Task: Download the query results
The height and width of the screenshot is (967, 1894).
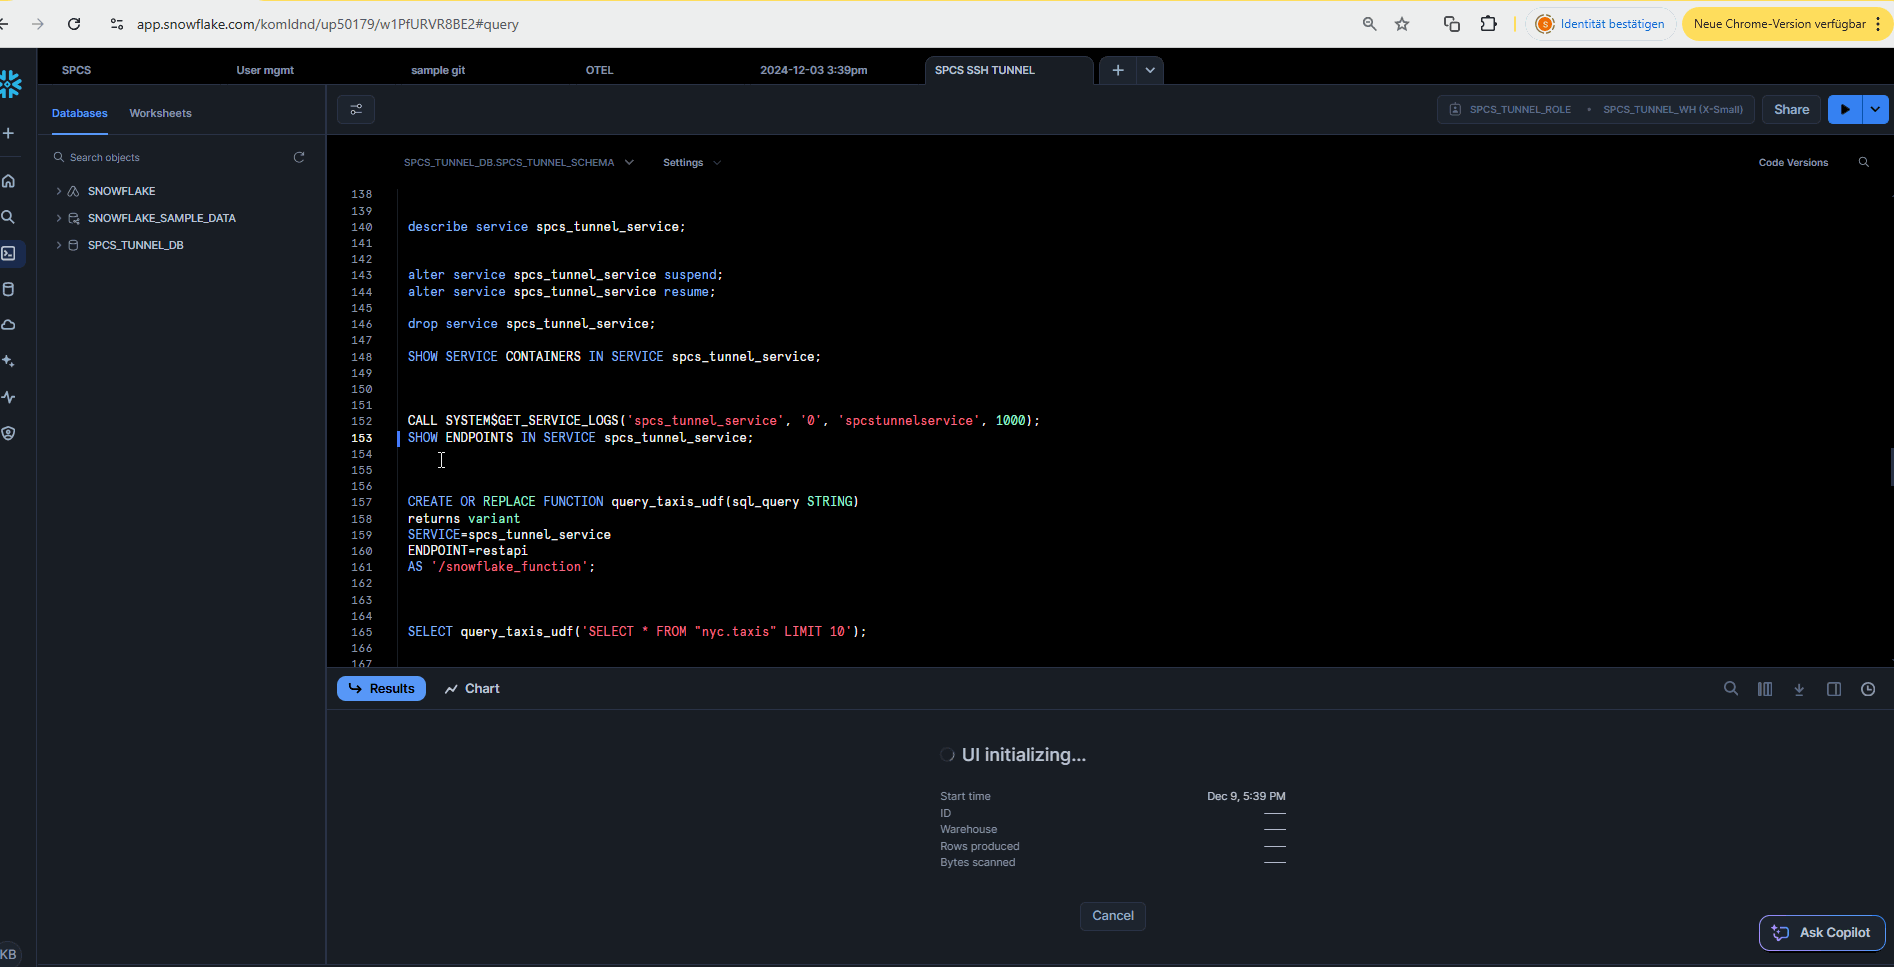Action: point(1799,688)
